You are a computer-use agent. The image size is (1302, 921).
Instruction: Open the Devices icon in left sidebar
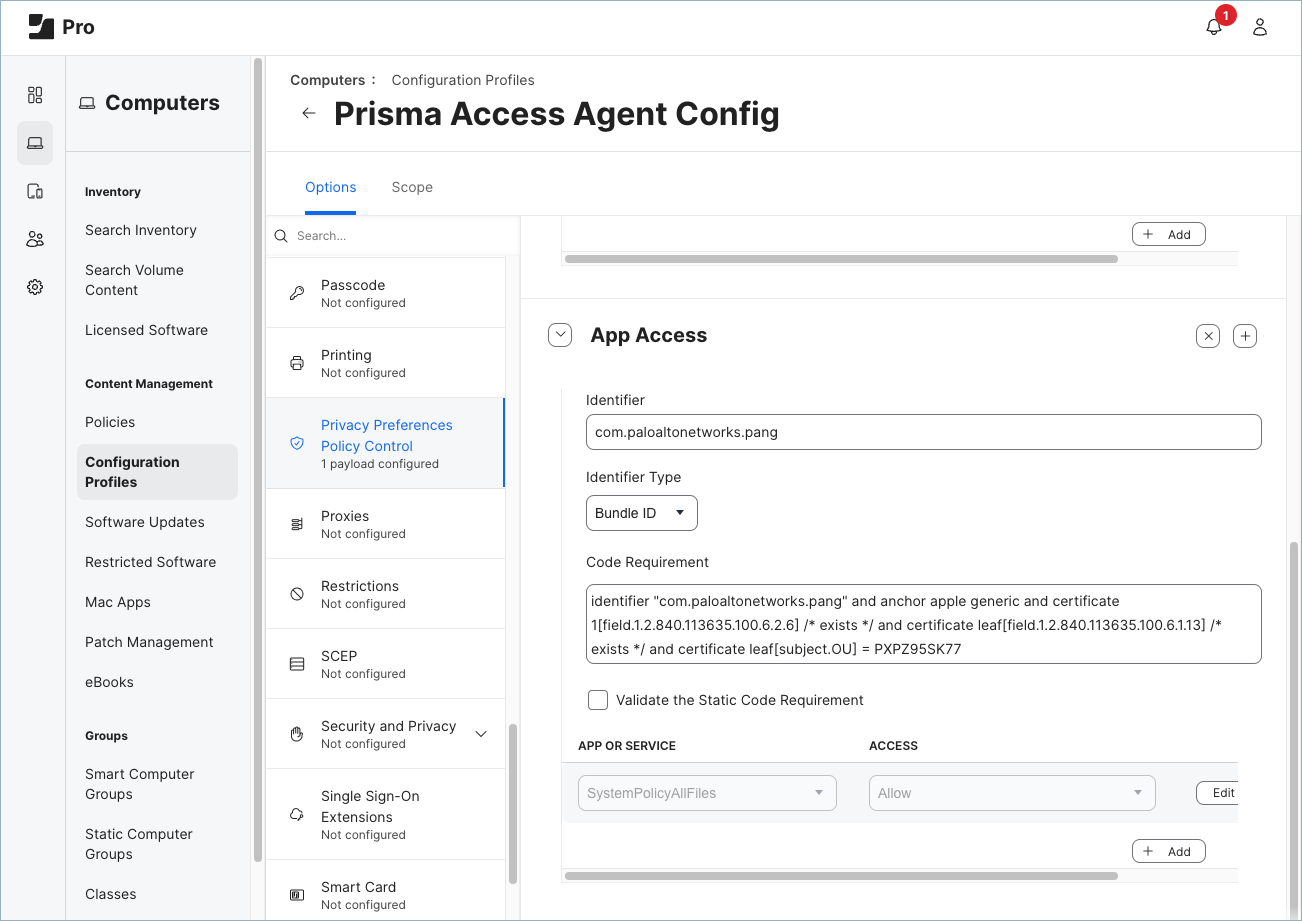[x=35, y=191]
